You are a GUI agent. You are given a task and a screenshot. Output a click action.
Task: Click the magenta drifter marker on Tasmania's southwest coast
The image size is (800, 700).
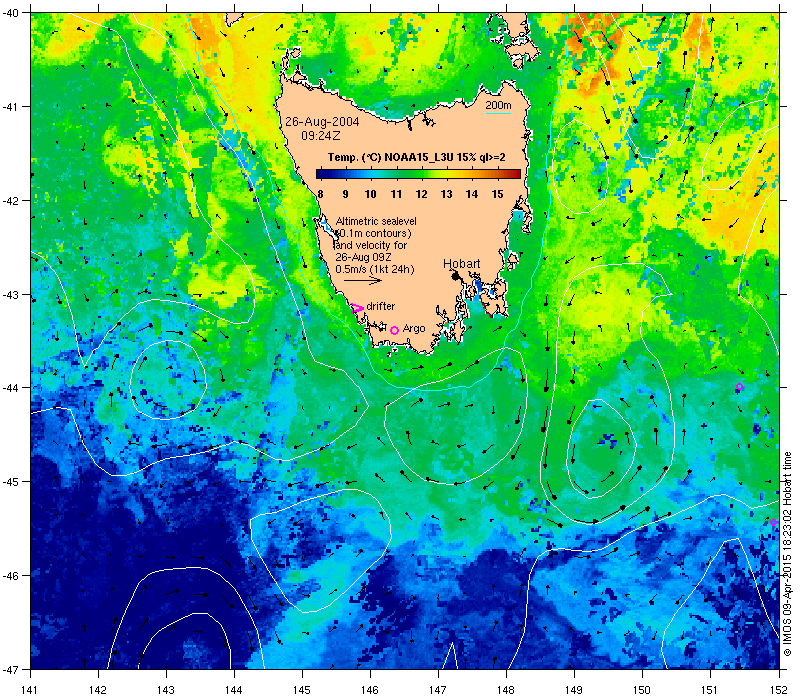tap(357, 308)
